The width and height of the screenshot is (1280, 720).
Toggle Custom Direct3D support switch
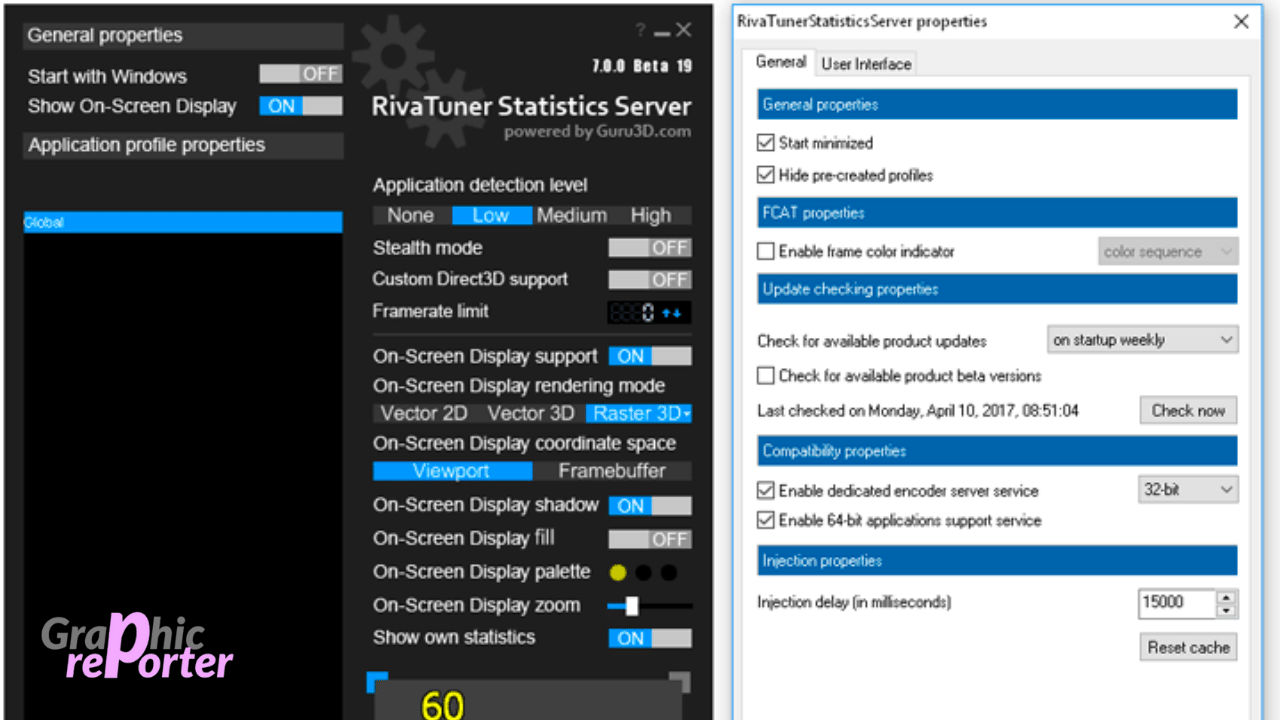coord(650,279)
